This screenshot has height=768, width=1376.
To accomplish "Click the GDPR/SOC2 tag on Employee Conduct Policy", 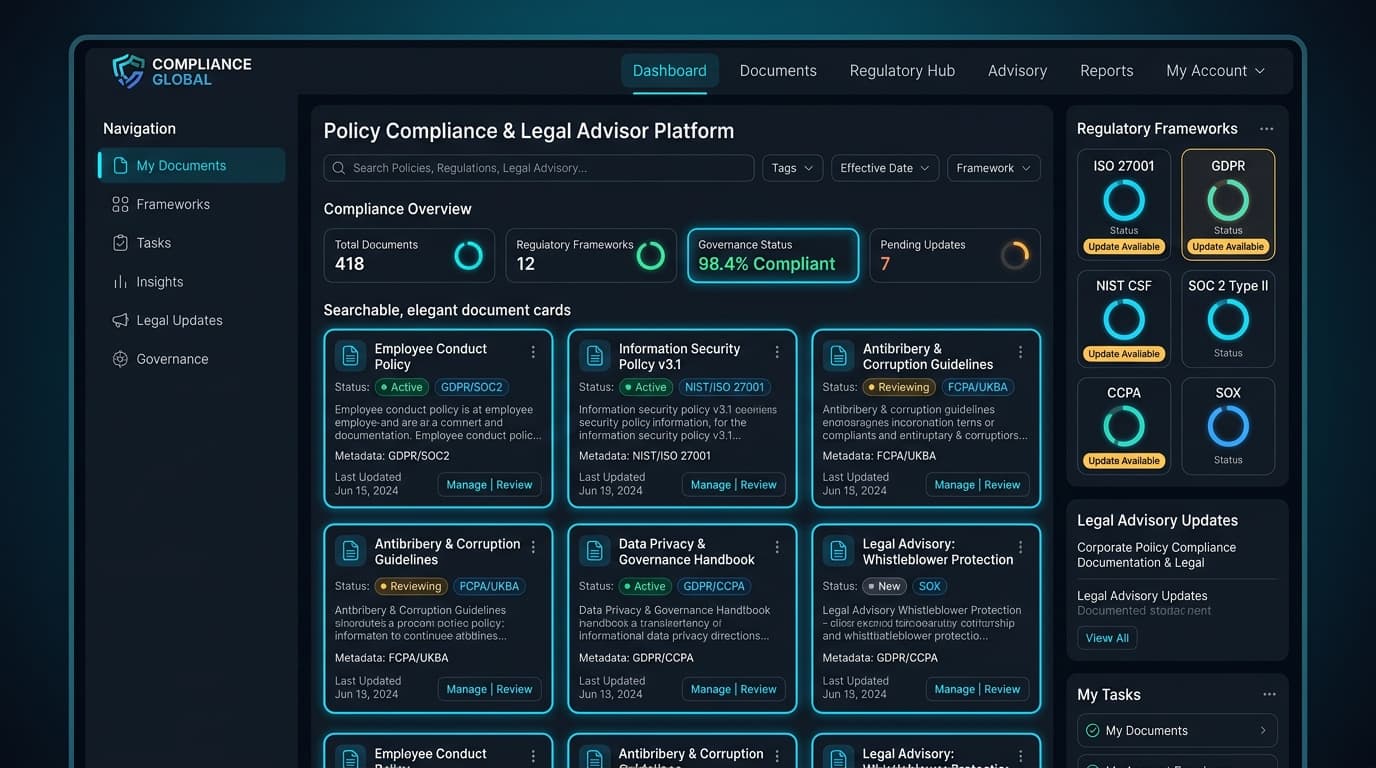I will tap(472, 387).
